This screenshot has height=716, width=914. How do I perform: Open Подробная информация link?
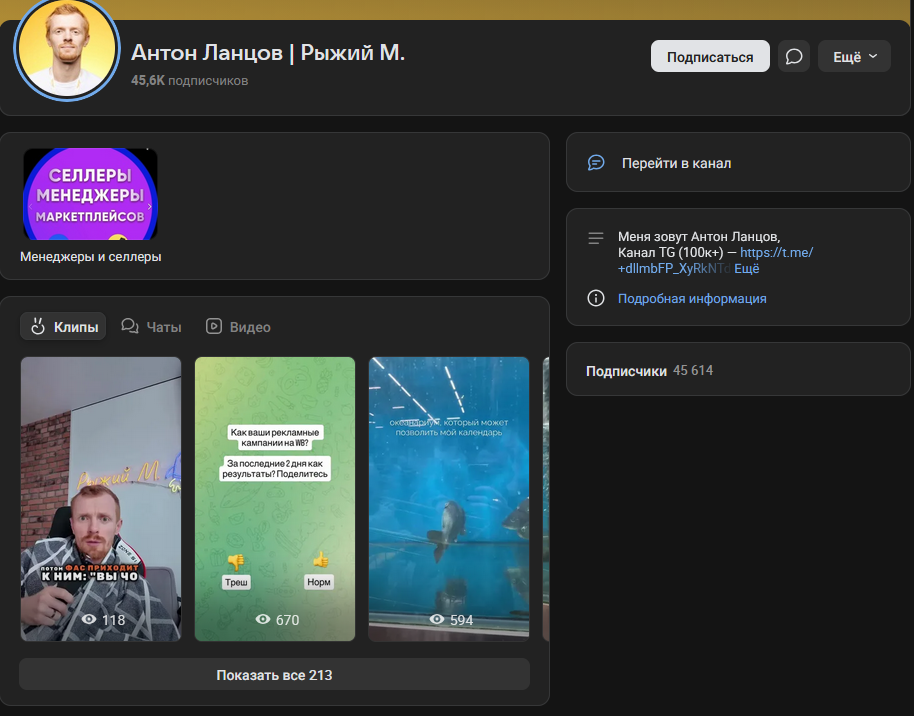692,299
